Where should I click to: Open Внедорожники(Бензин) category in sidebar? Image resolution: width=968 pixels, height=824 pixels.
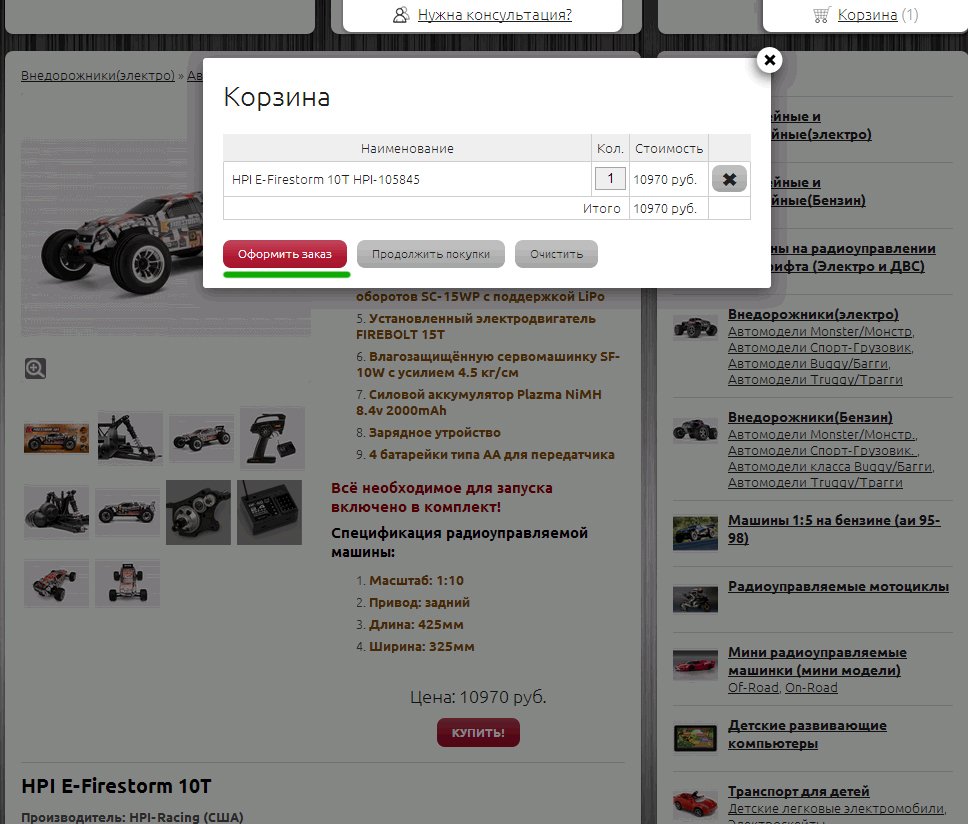click(810, 417)
